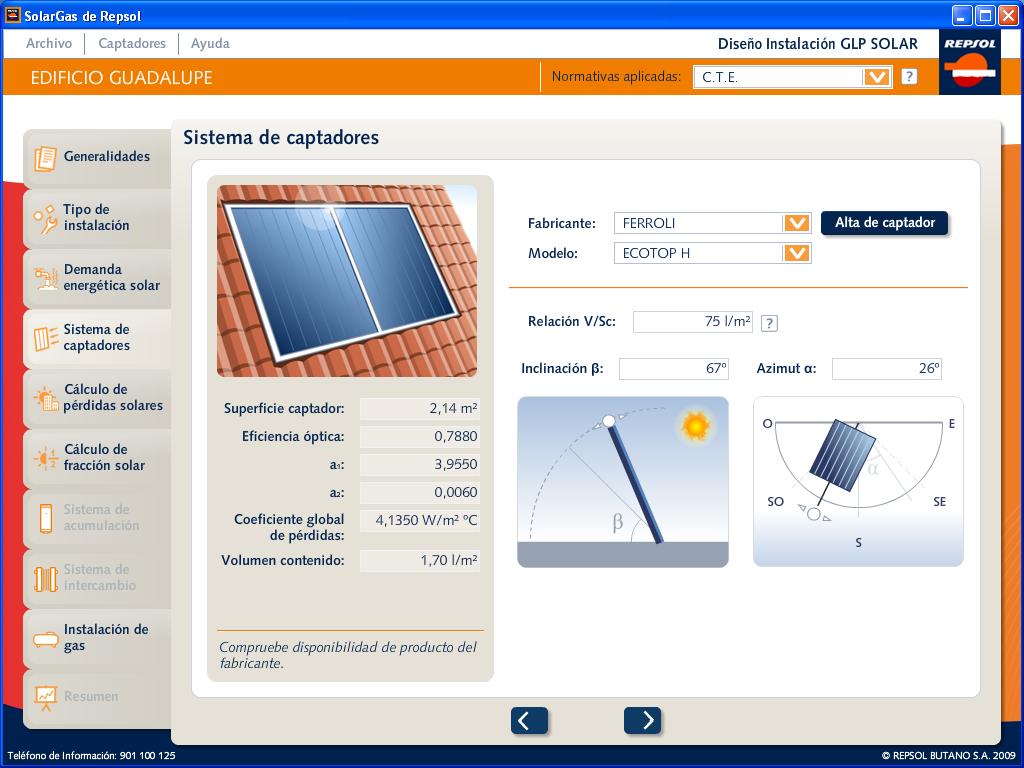Click the Sistema de captadores panel icon
This screenshot has height=768, width=1024.
point(46,339)
